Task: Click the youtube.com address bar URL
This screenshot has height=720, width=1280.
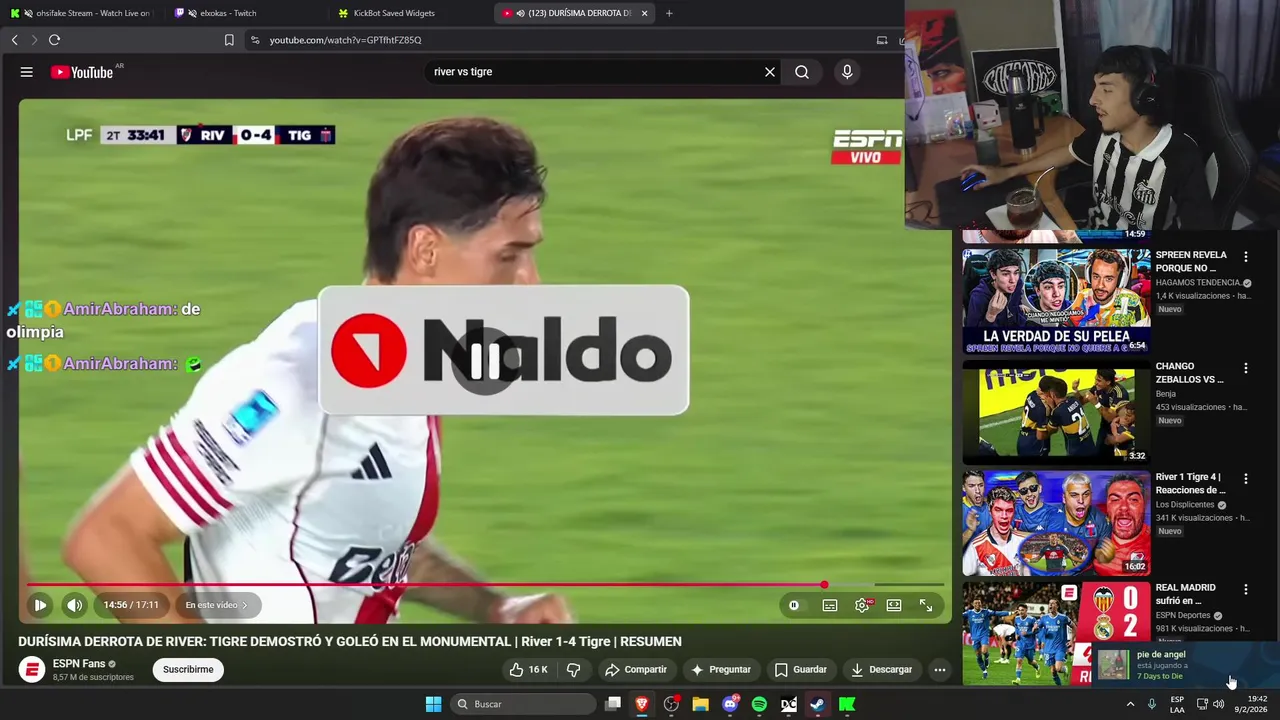Action: coord(345,40)
